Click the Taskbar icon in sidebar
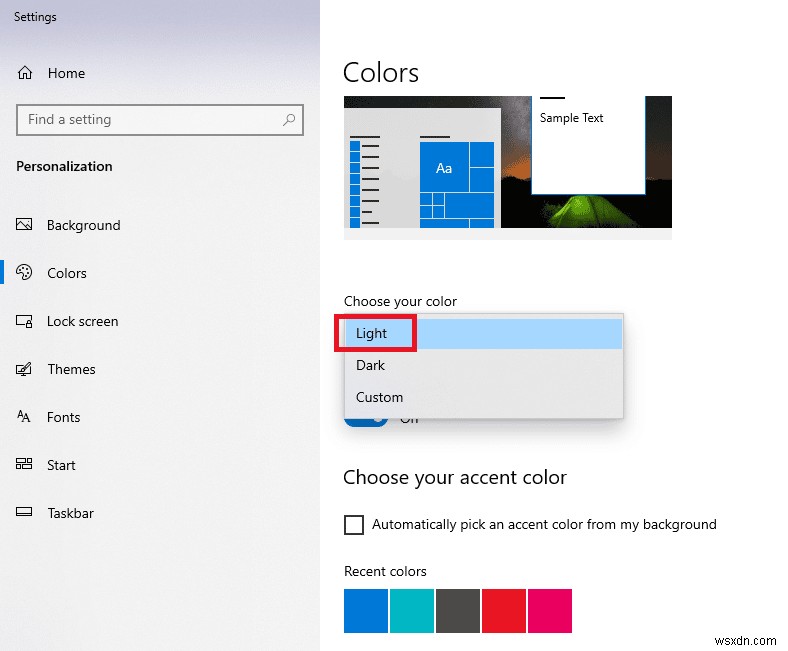 pos(24,512)
